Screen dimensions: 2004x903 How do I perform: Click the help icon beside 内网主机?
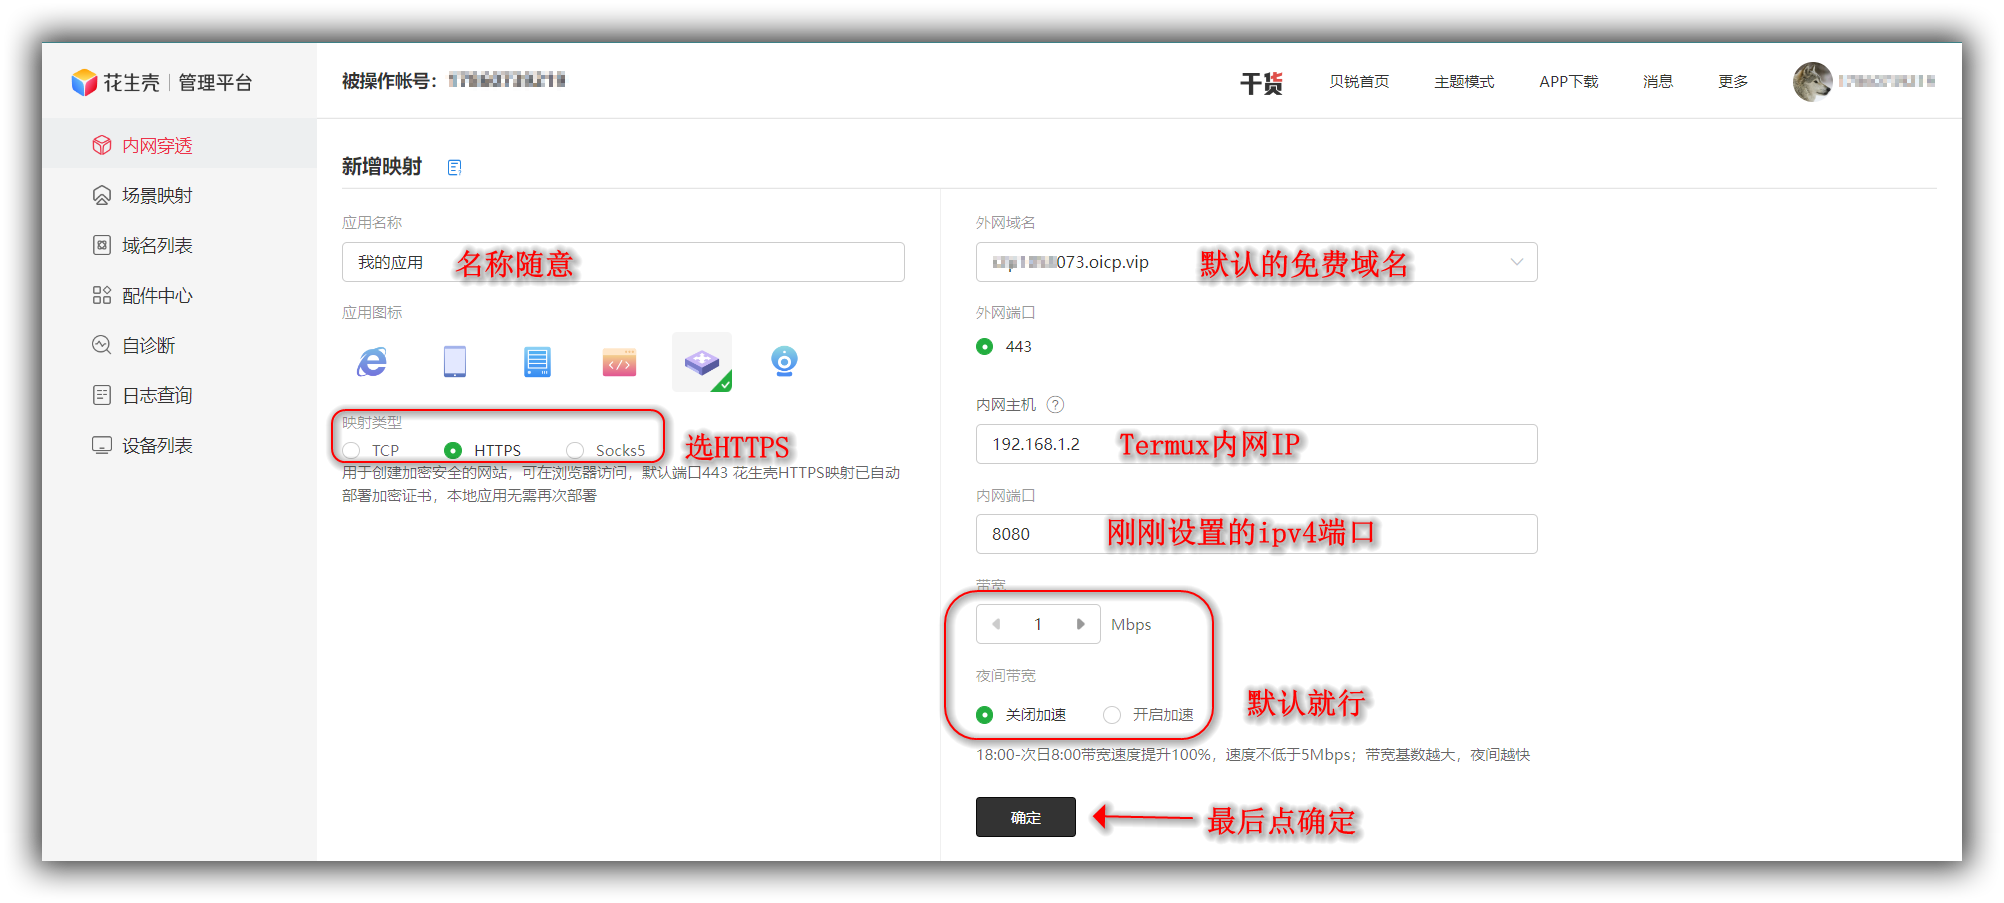1055,405
